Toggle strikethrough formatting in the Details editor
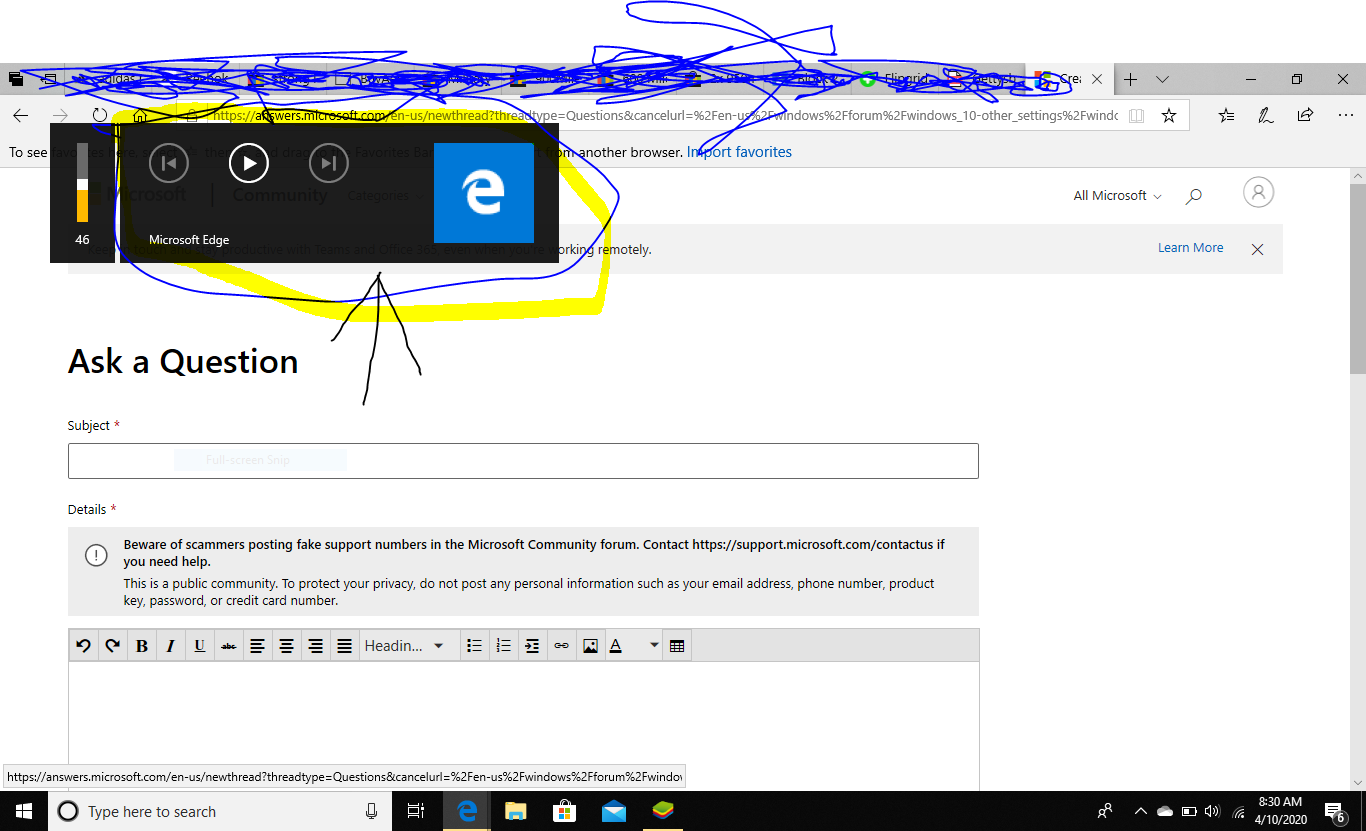This screenshot has height=831, width=1366. (229, 646)
